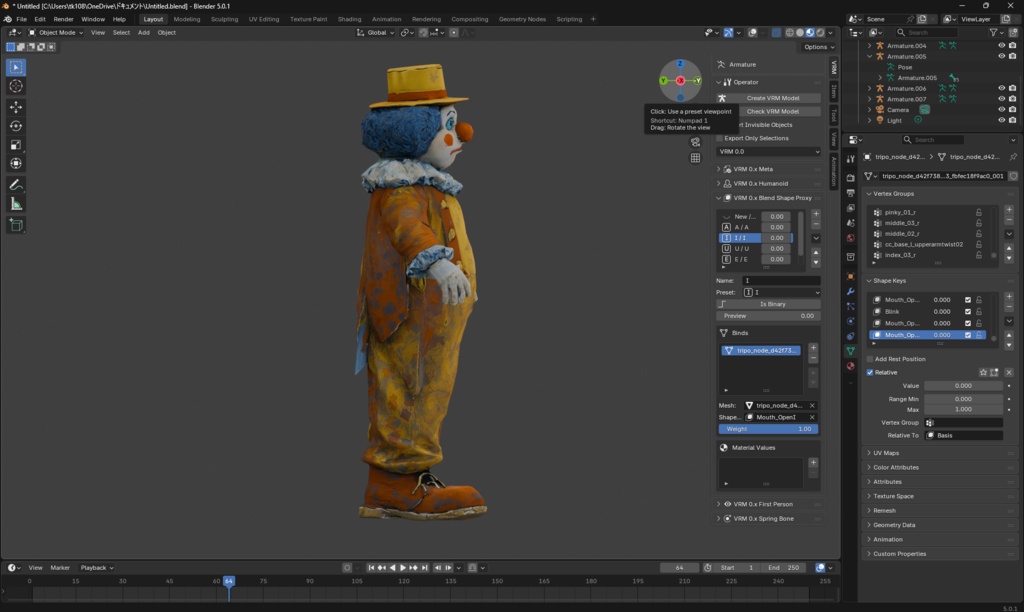The width and height of the screenshot is (1024, 612).
Task: Toggle camera view icon in viewport
Action: pyautogui.click(x=696, y=142)
